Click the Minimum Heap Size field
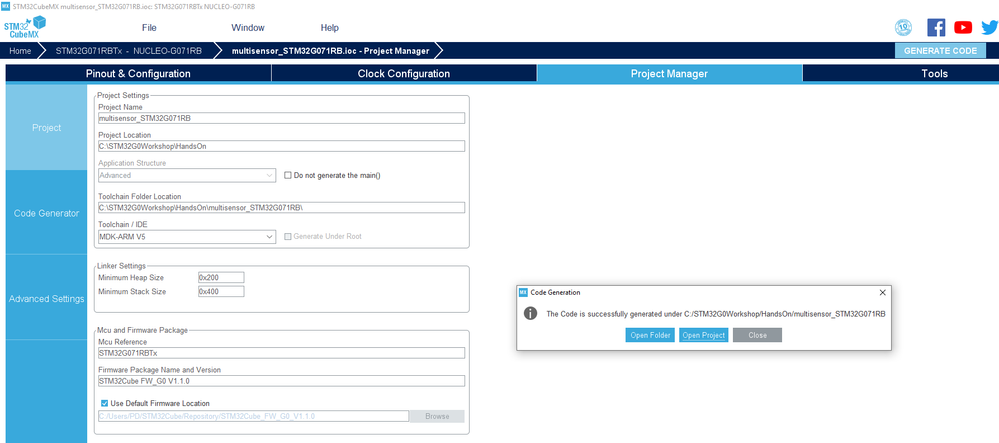The width and height of the screenshot is (999, 443). (x=220, y=278)
